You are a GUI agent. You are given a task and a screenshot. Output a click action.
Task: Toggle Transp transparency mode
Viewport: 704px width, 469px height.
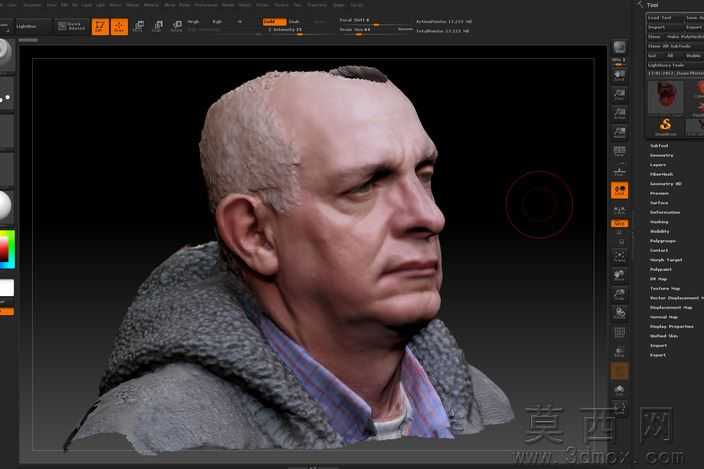(620, 351)
